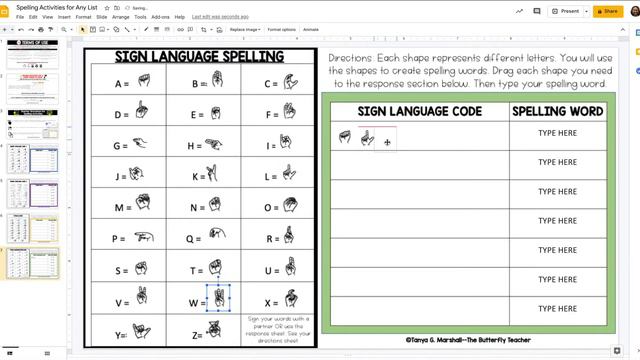The height and width of the screenshot is (360, 640).
Task: Select the blue-bordered fourth slide thumbnail
Action: point(33,159)
